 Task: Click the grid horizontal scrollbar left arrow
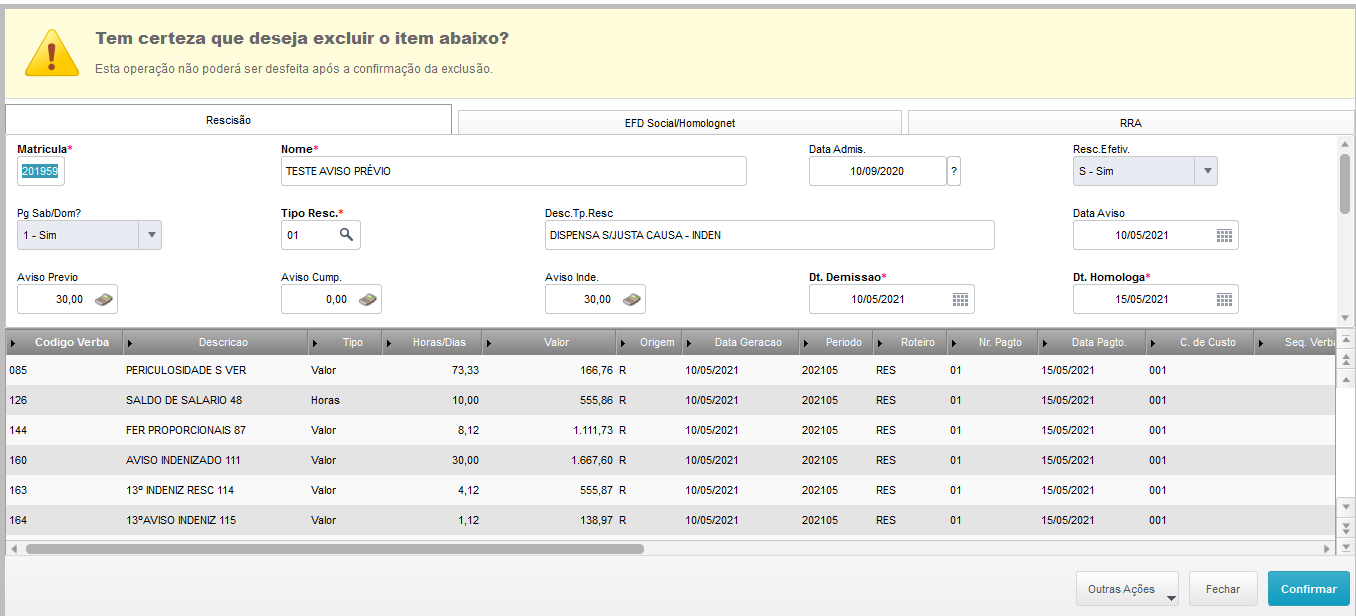(x=13, y=548)
